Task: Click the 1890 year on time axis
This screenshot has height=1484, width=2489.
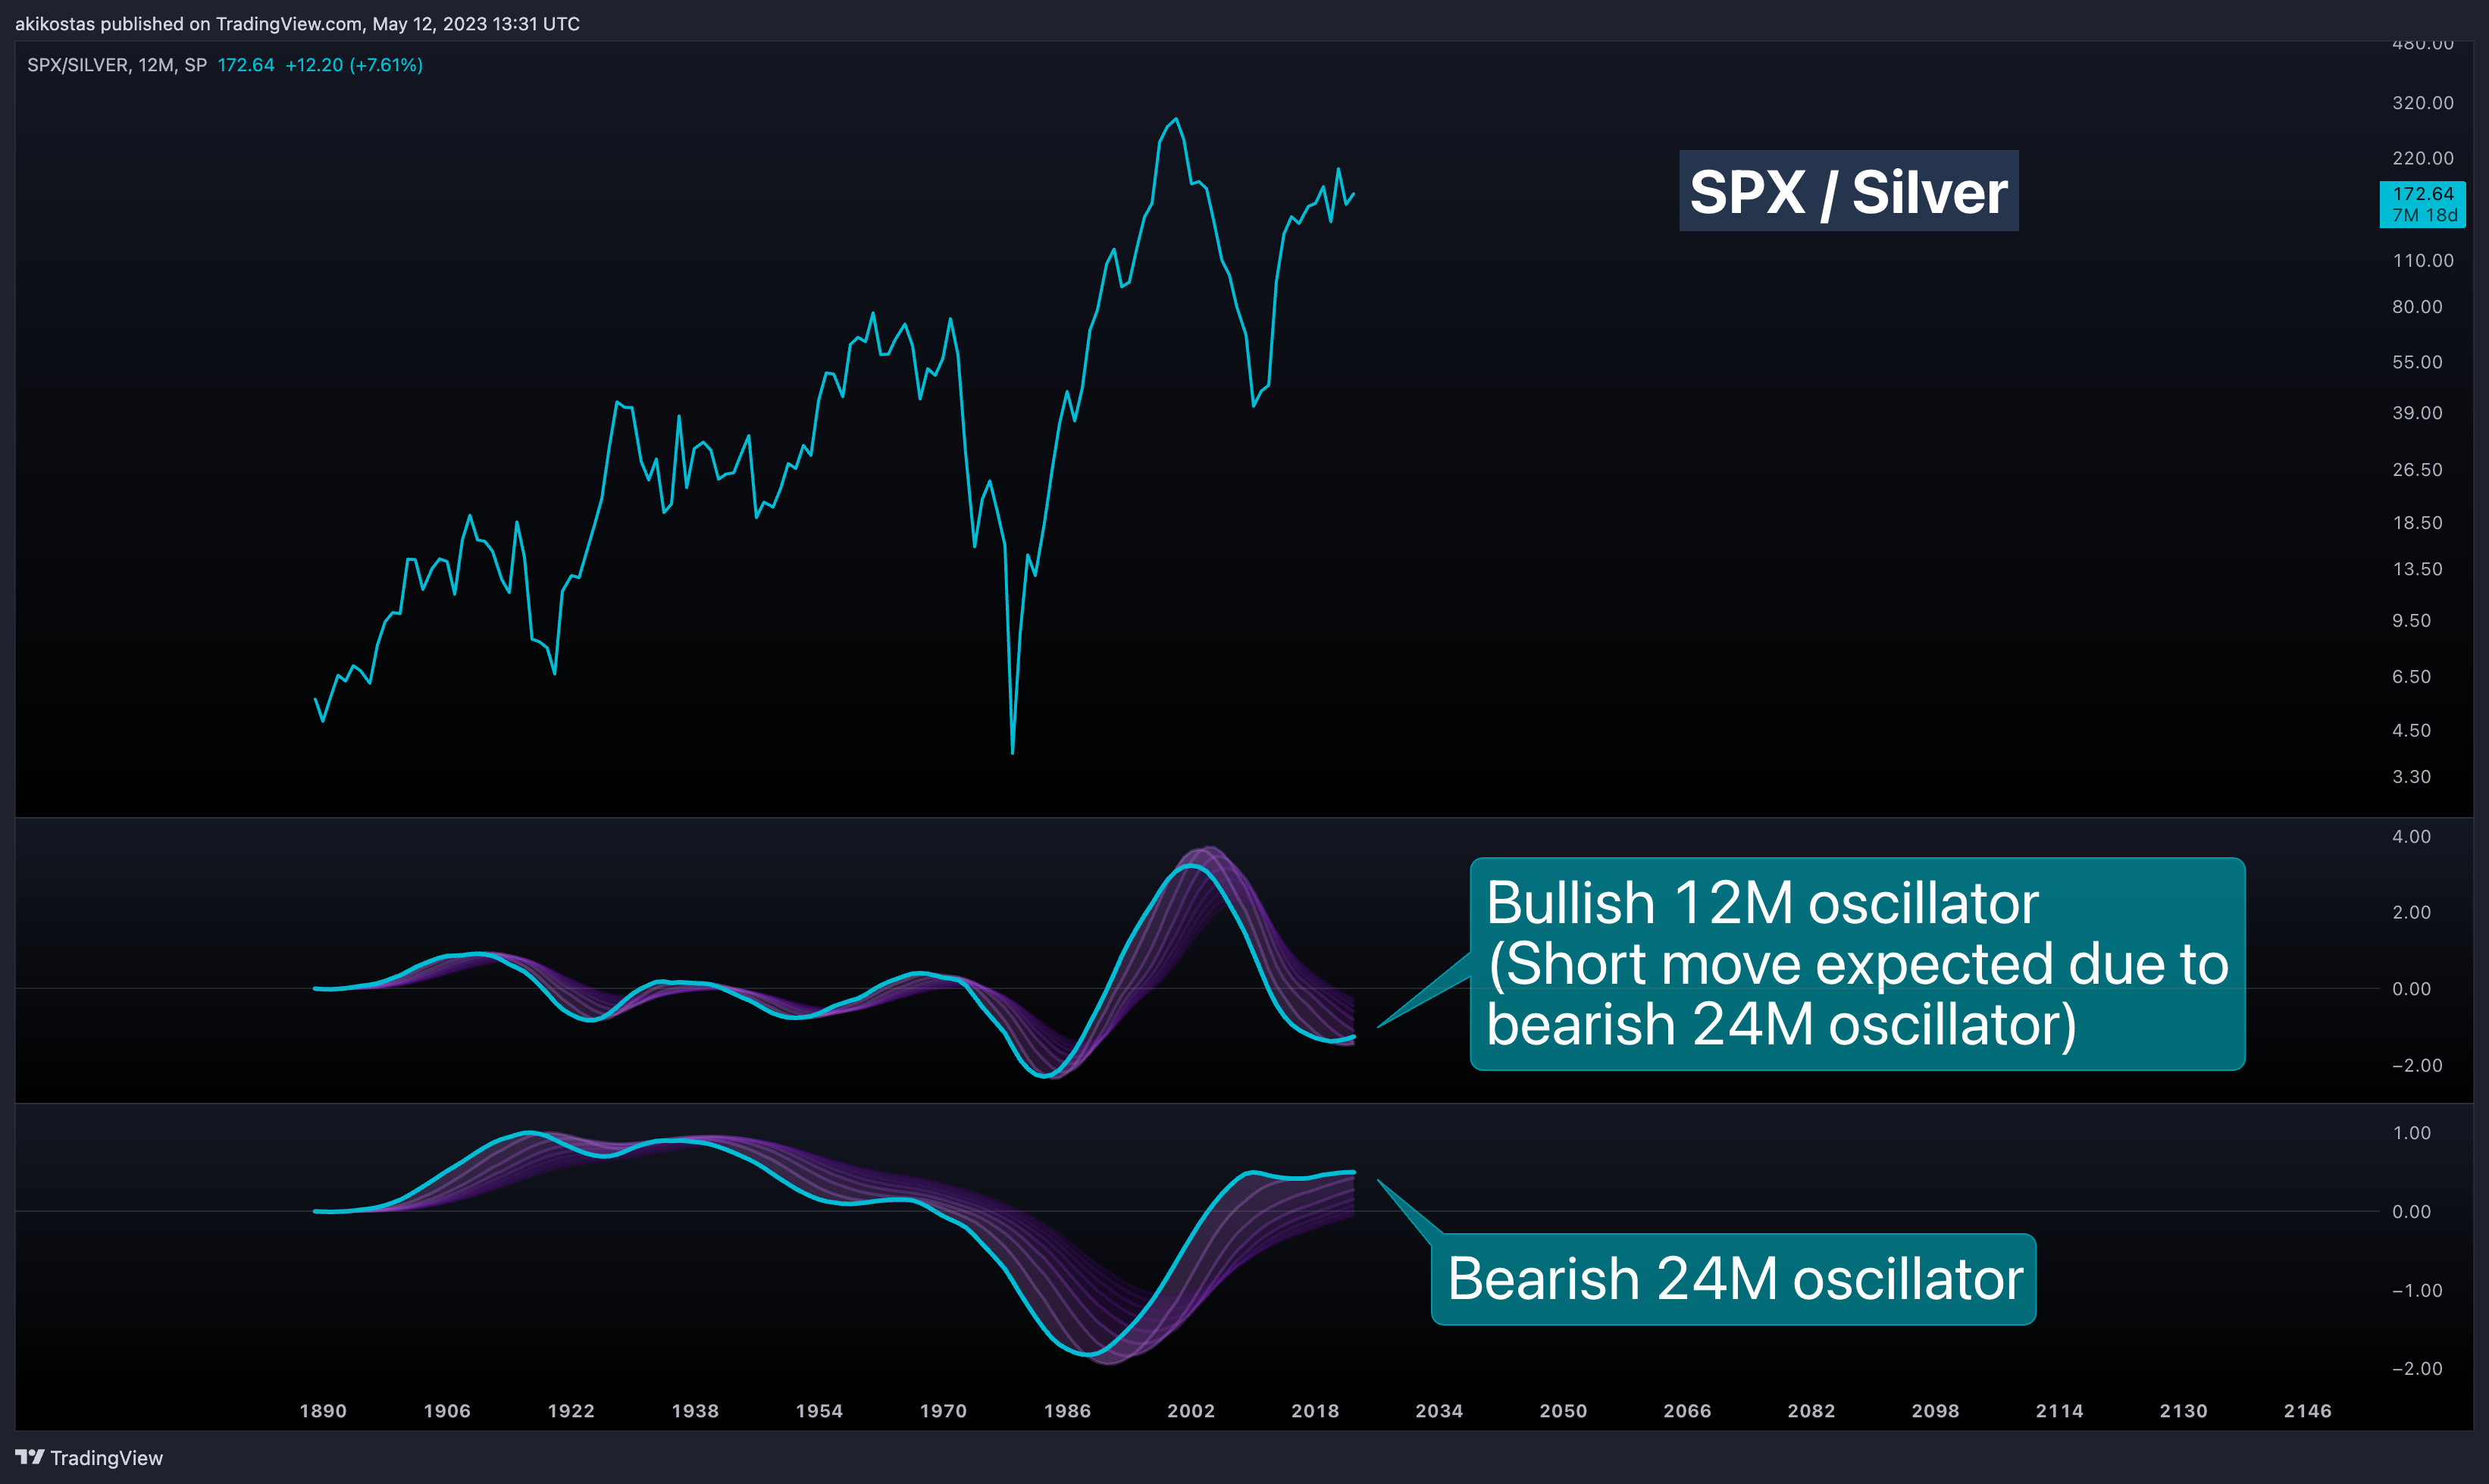Action: 323,1411
